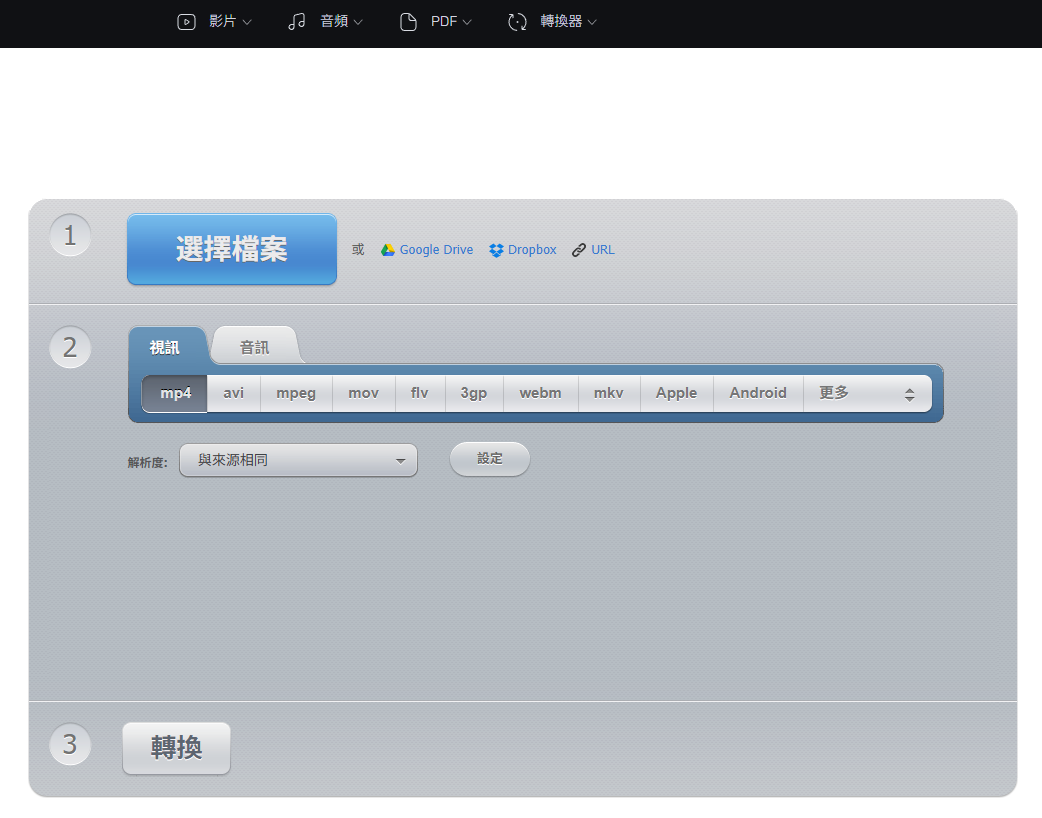Click the music note icon beside 音頻

click(x=296, y=21)
